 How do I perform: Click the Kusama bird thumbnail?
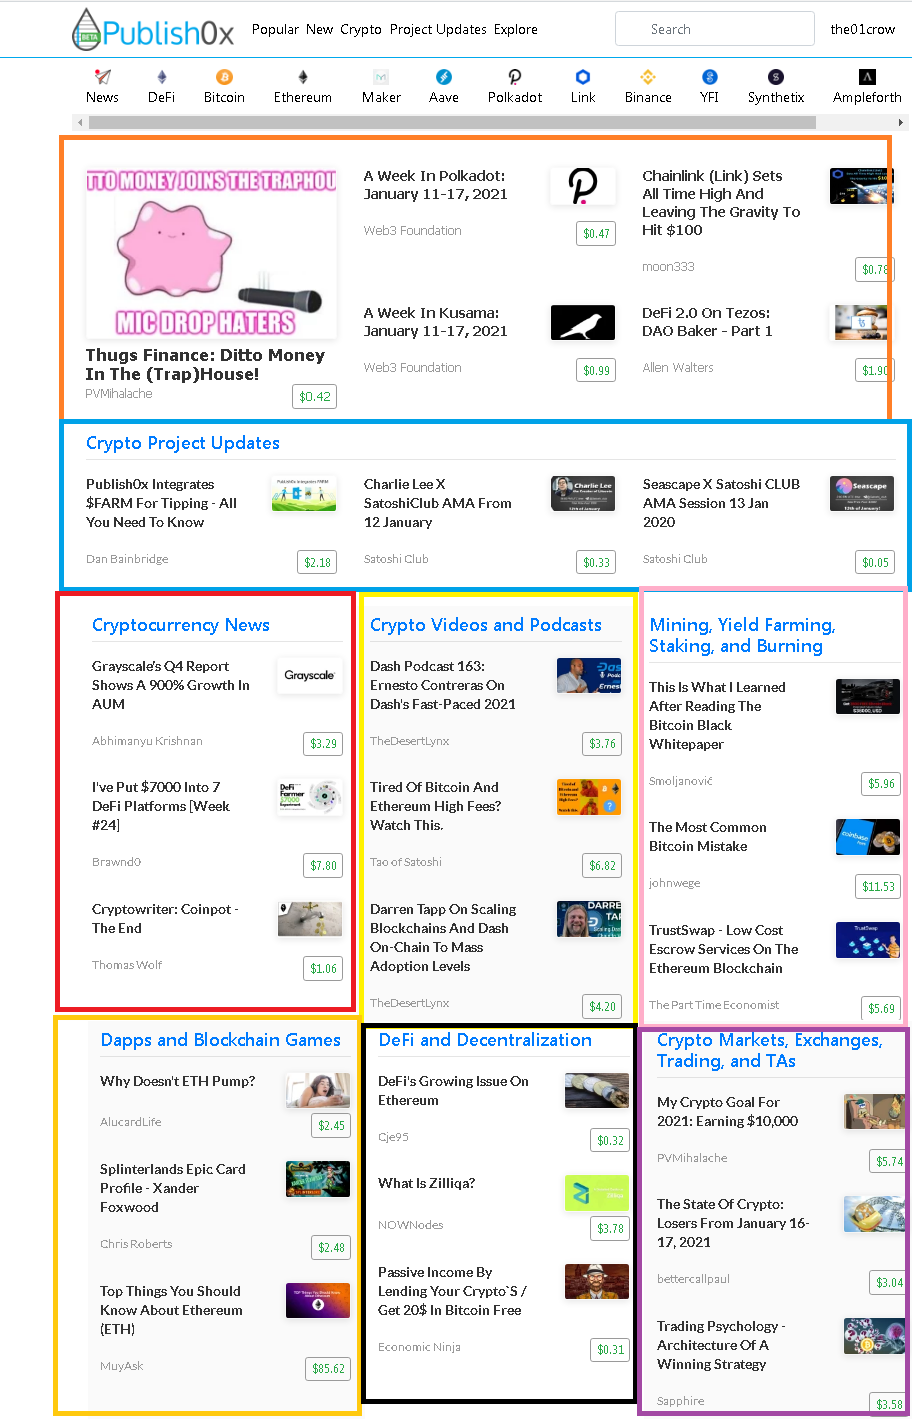583,323
